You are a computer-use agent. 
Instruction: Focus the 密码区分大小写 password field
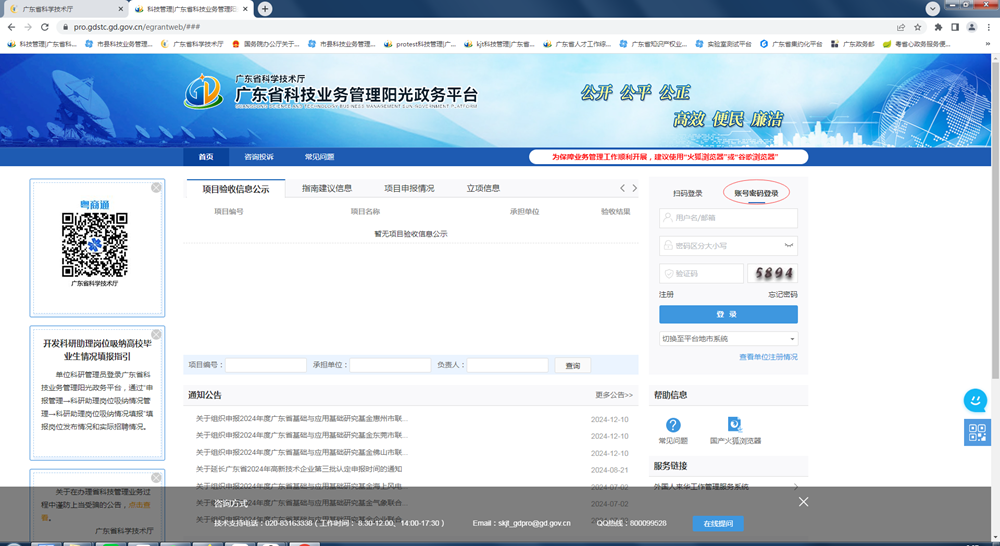pyautogui.click(x=728, y=246)
